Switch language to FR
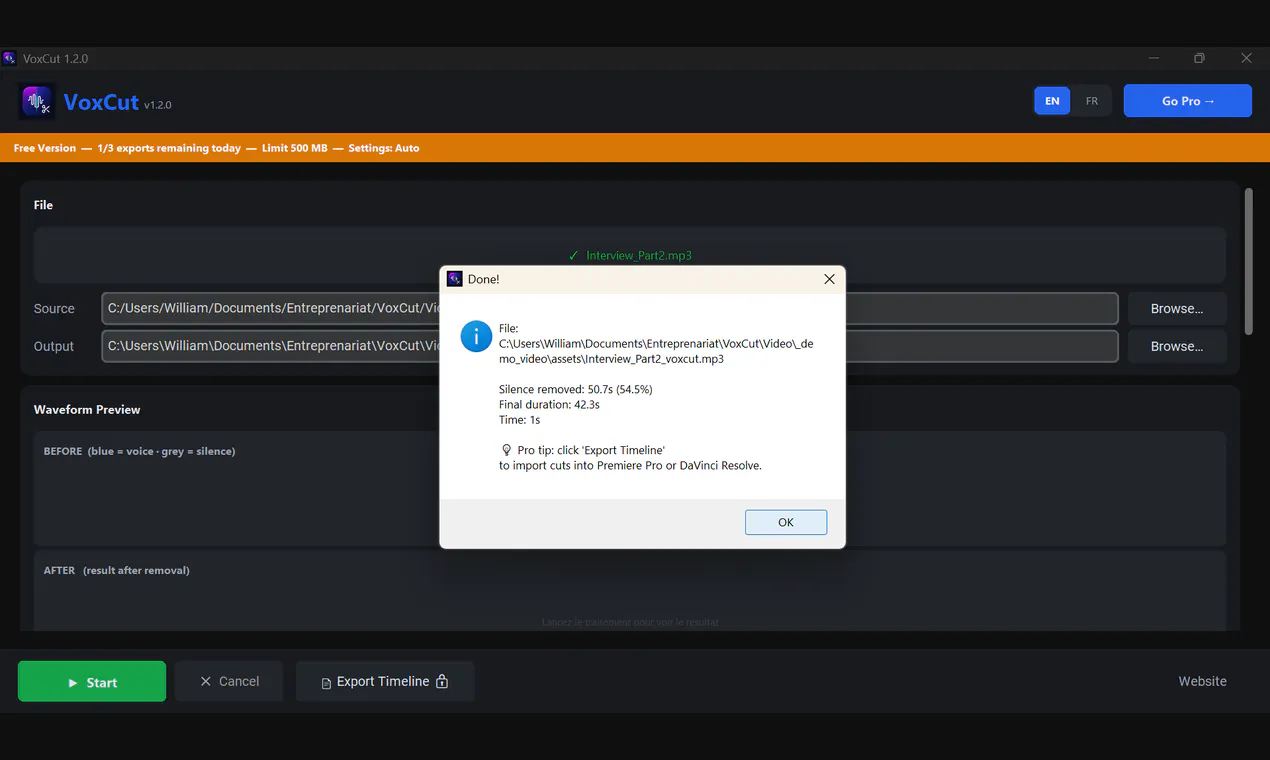This screenshot has width=1270, height=760. [1092, 101]
